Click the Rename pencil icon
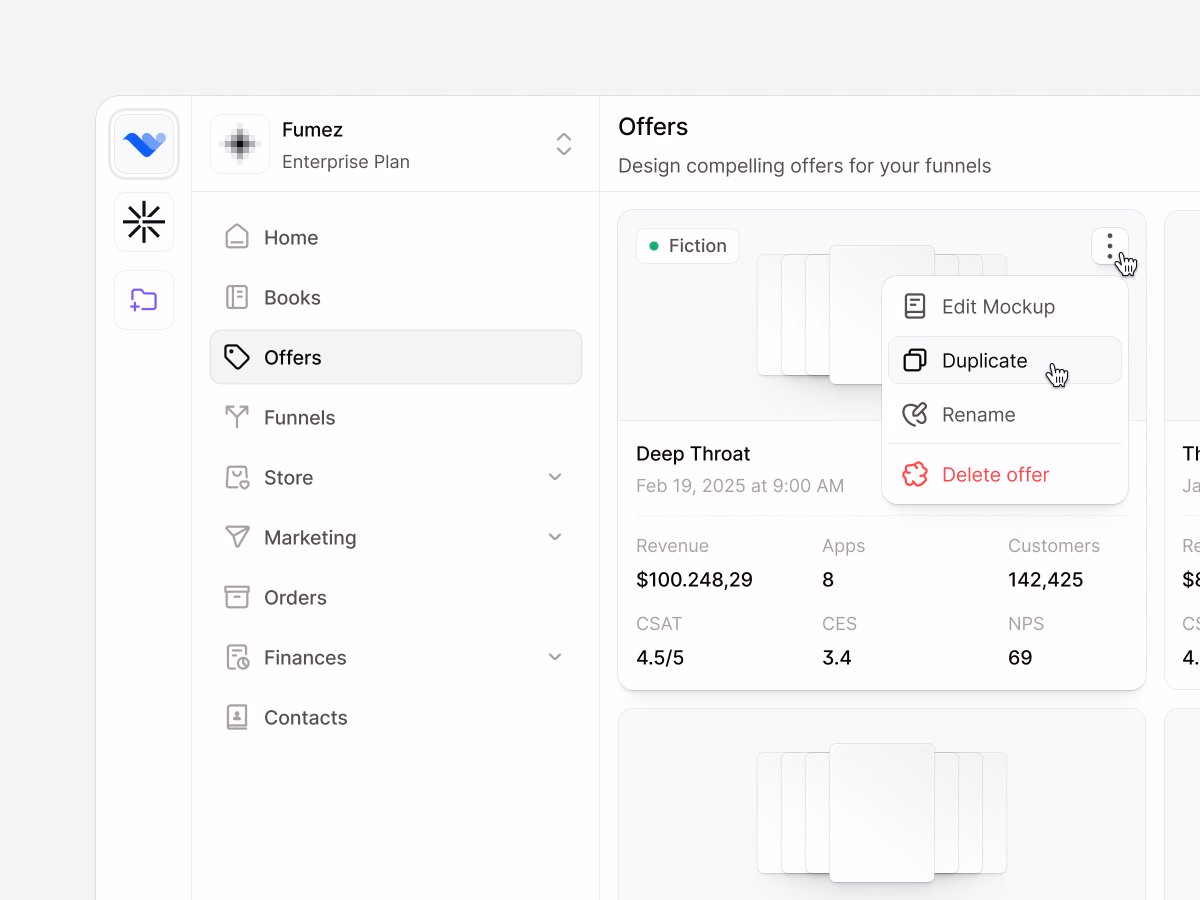Image resolution: width=1200 pixels, height=900 pixels. pyautogui.click(x=915, y=414)
